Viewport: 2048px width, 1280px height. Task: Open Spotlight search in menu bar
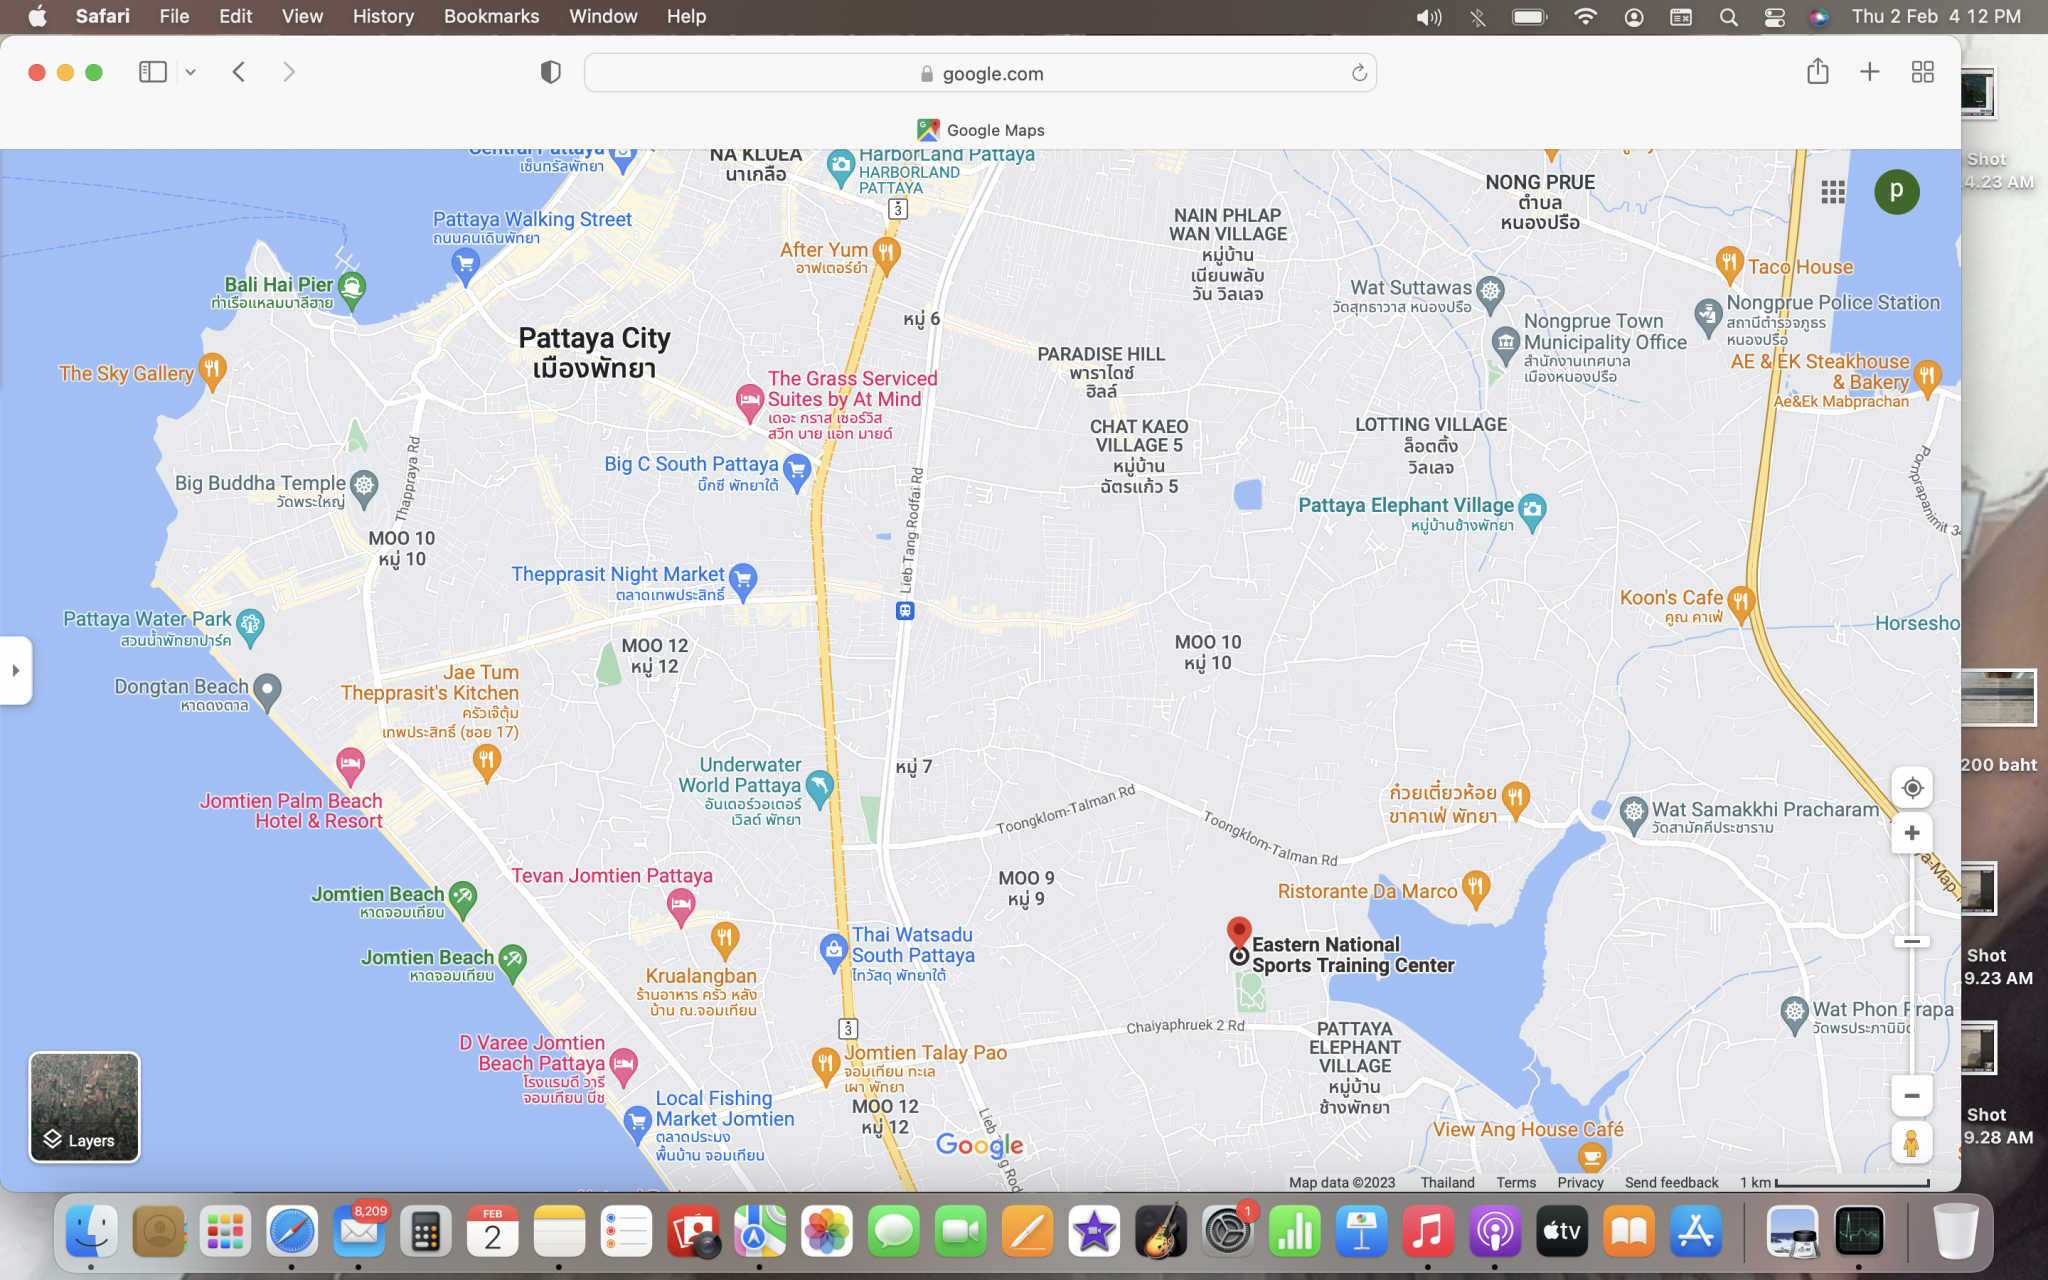coord(1728,17)
